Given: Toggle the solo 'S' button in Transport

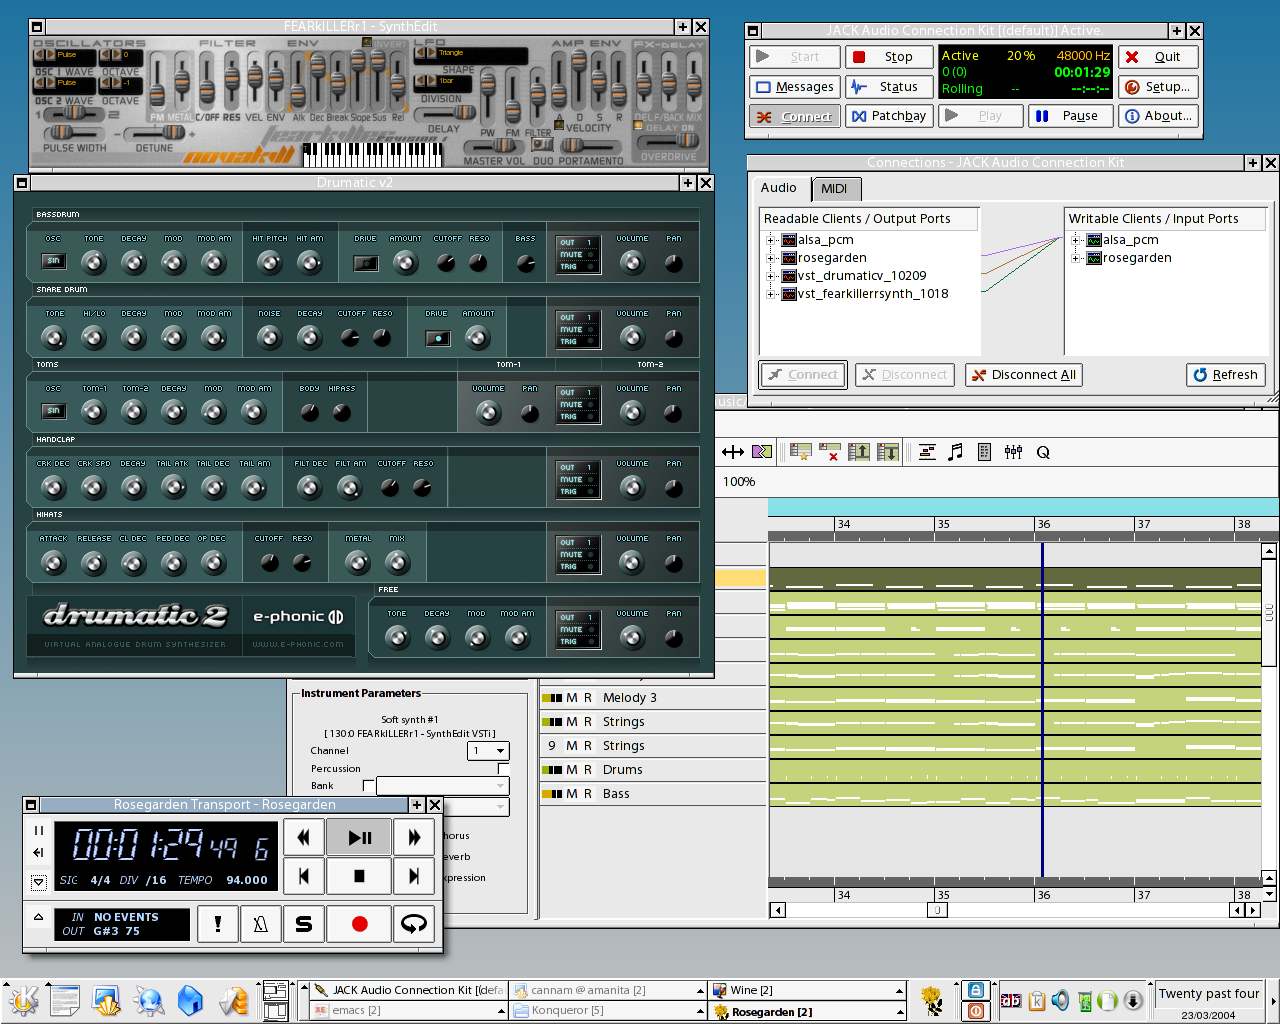Looking at the screenshot, I should [304, 924].
